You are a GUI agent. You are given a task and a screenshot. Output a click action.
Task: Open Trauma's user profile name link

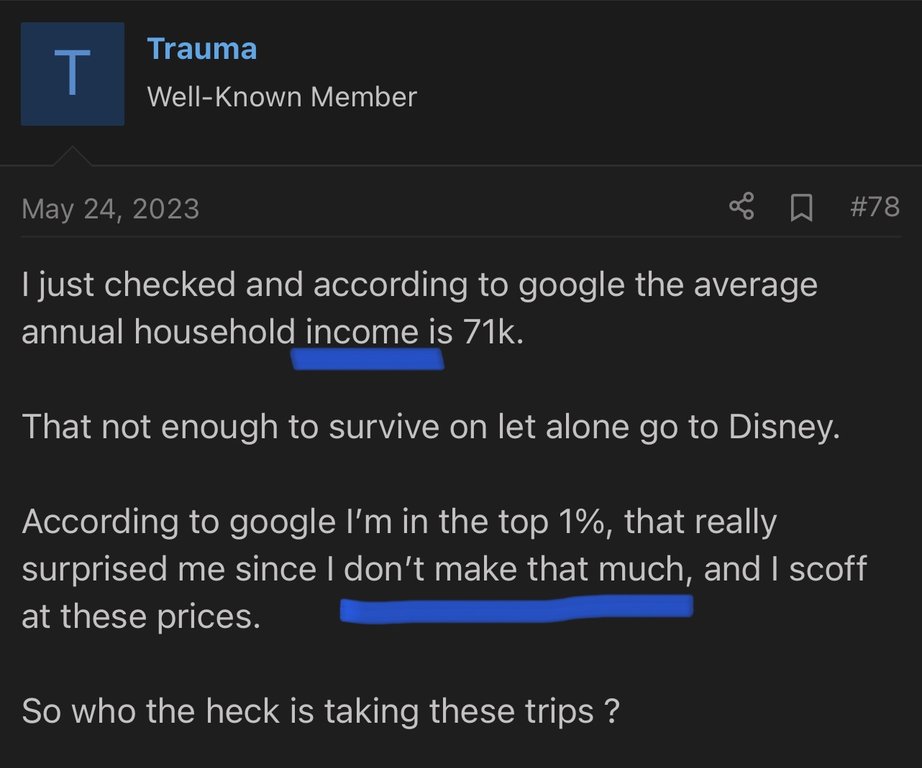202,48
